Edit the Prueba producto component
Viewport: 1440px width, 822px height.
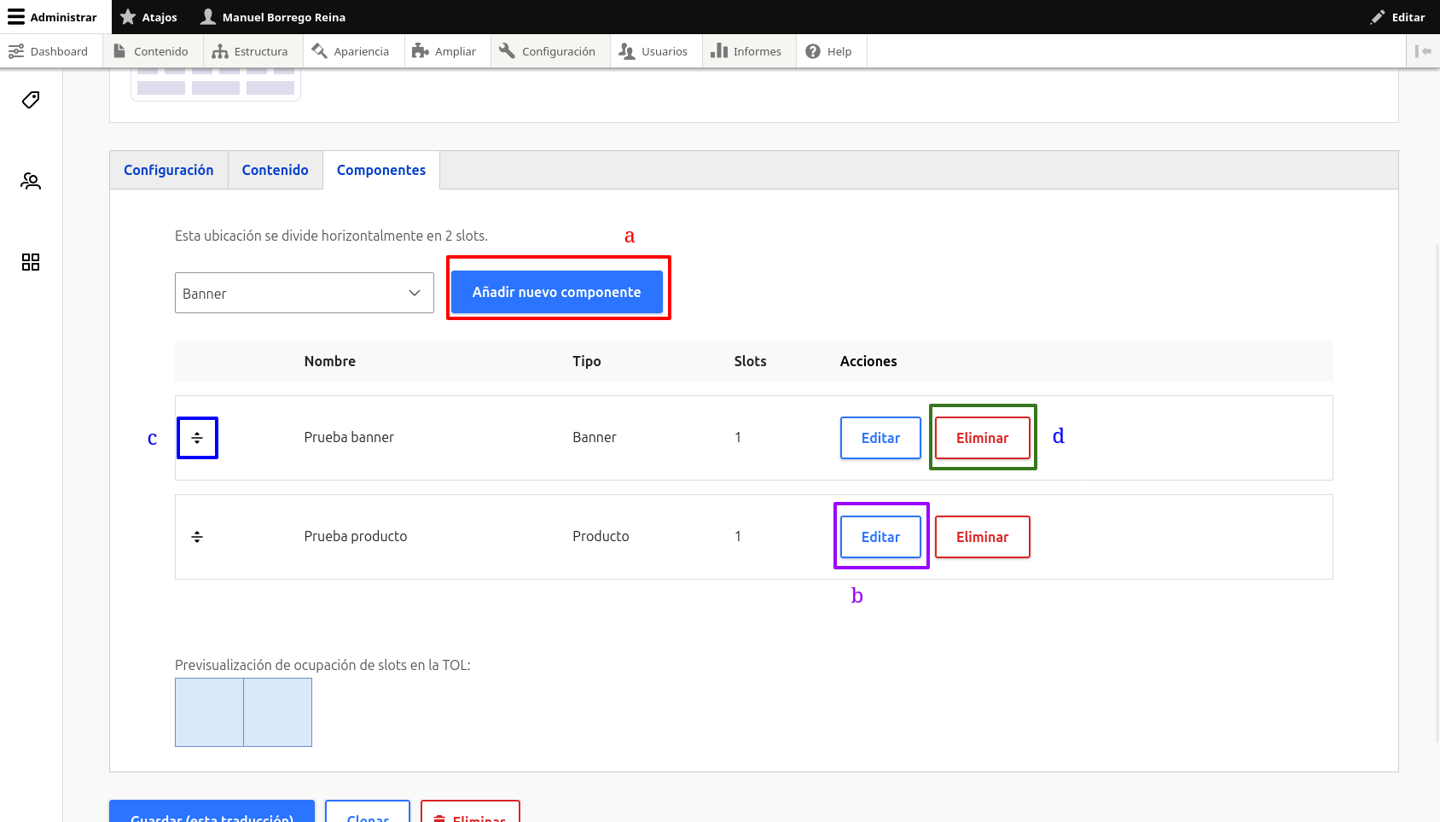[880, 537]
